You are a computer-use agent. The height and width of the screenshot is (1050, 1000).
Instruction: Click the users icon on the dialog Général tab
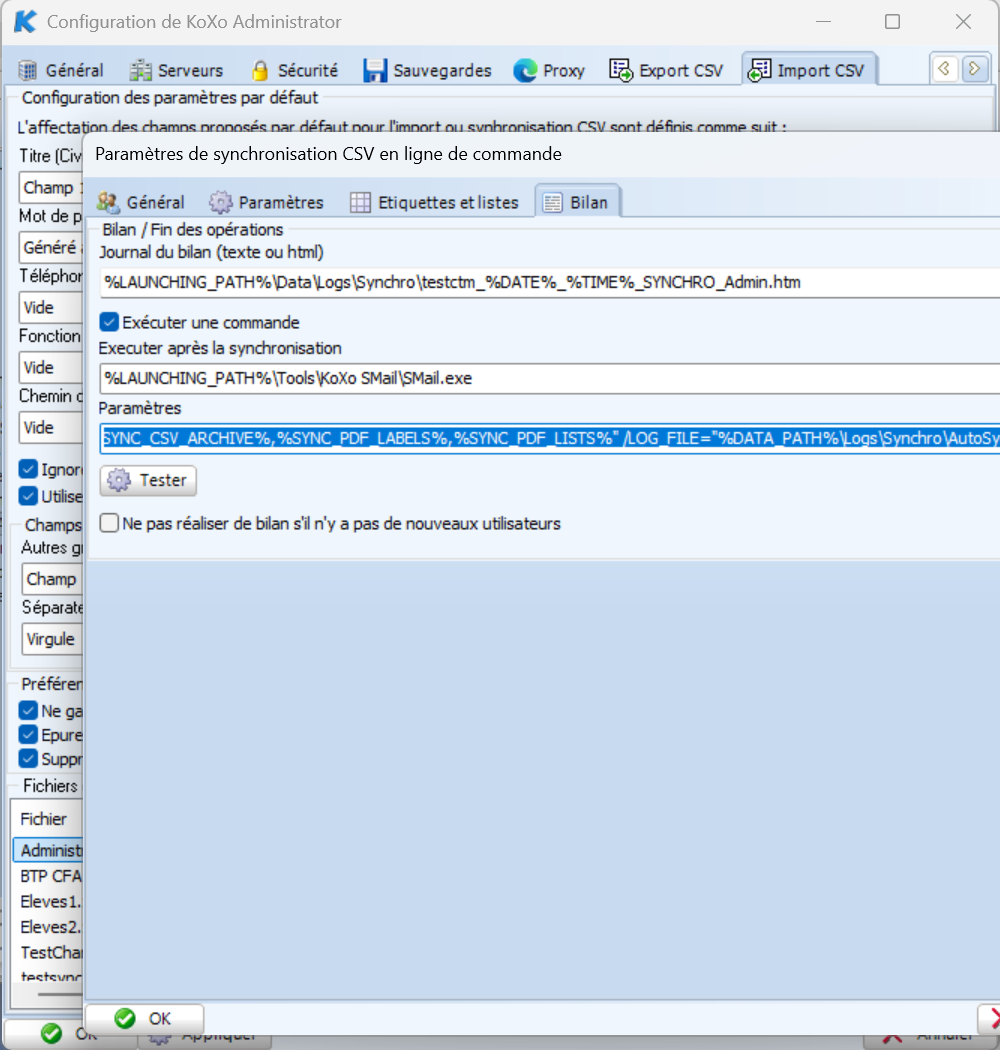click(x=108, y=202)
